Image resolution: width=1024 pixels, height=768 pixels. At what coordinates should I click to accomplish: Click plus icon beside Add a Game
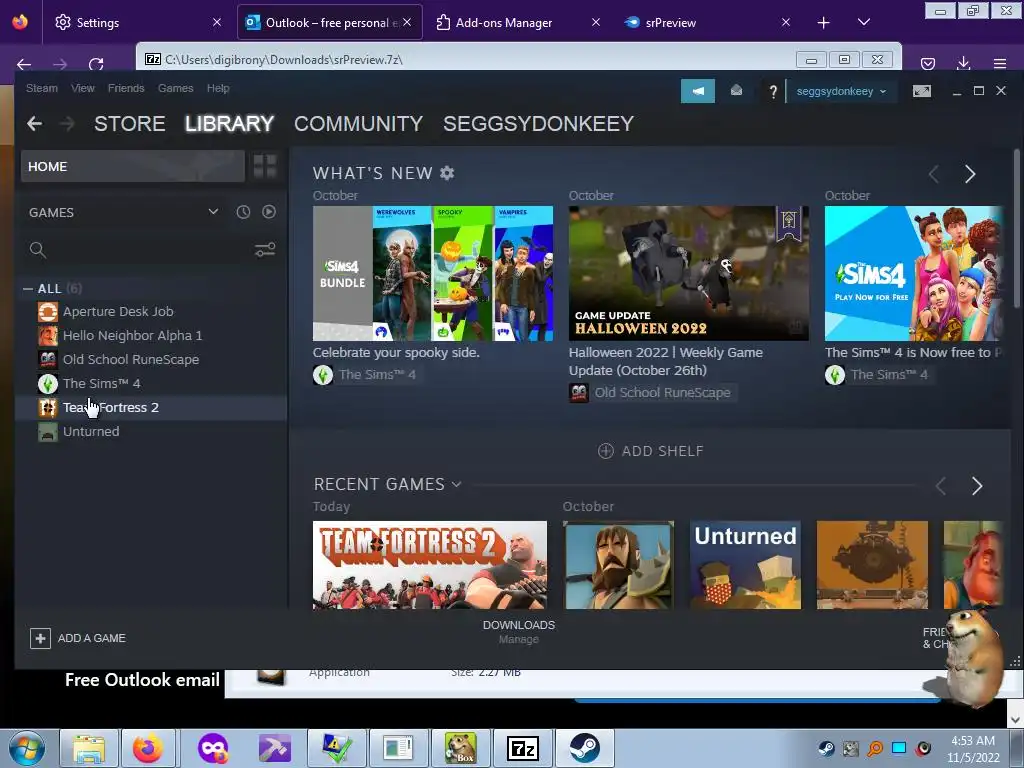[40, 638]
